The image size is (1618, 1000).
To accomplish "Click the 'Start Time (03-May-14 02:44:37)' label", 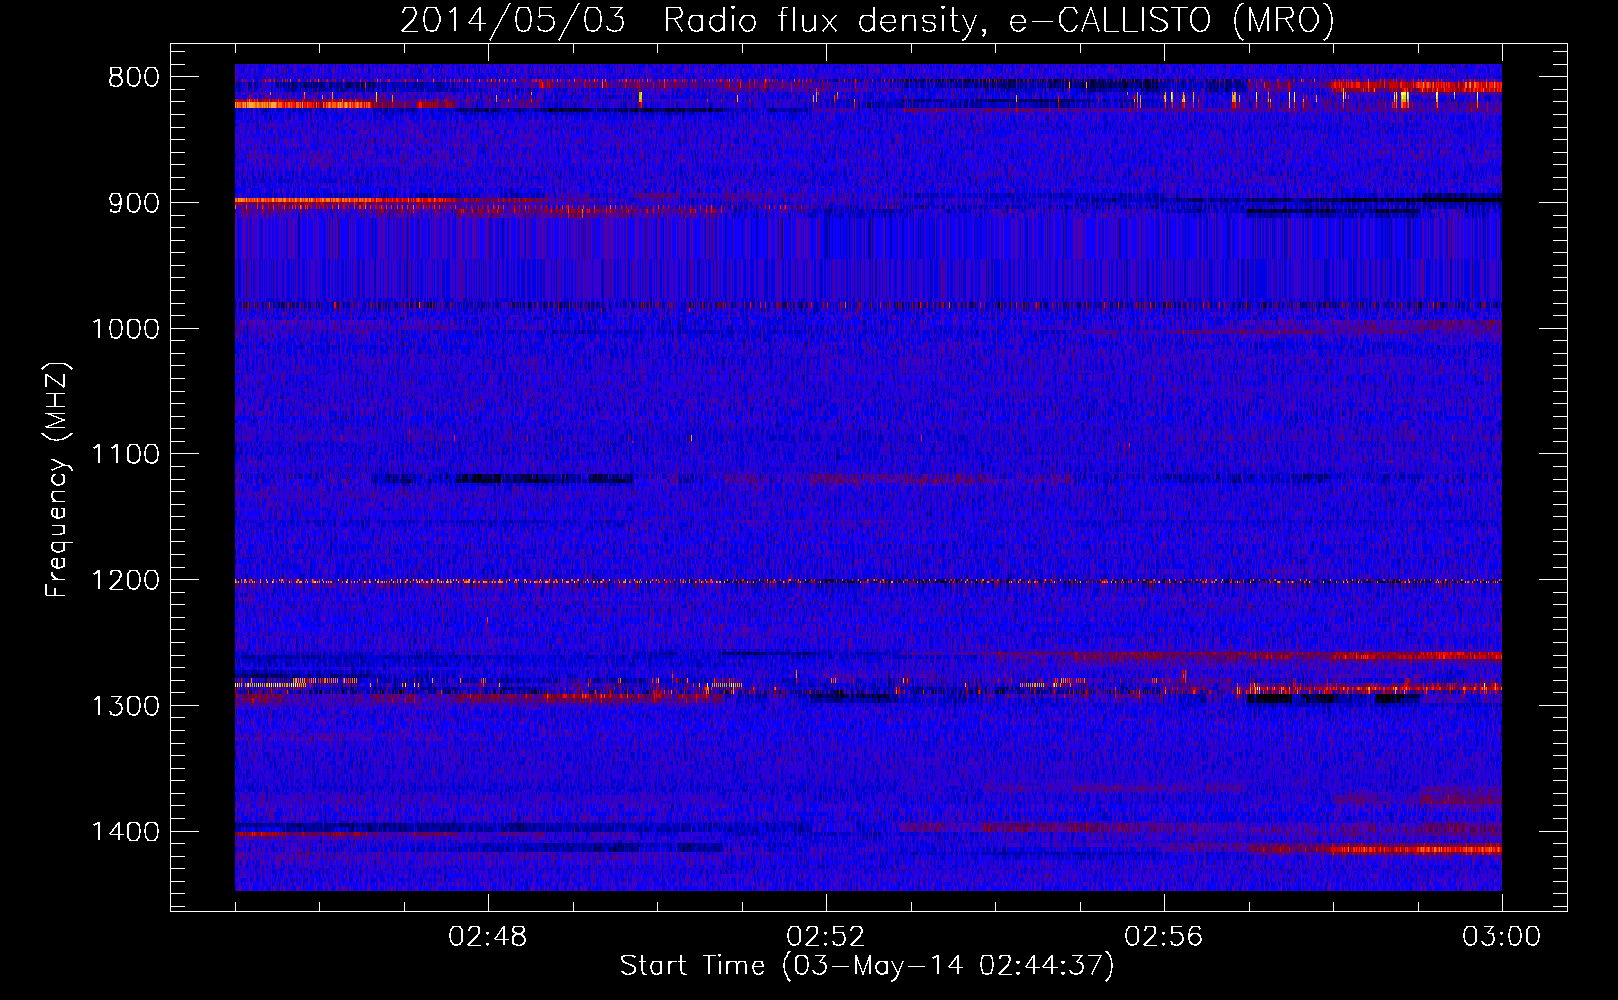I will [867, 966].
